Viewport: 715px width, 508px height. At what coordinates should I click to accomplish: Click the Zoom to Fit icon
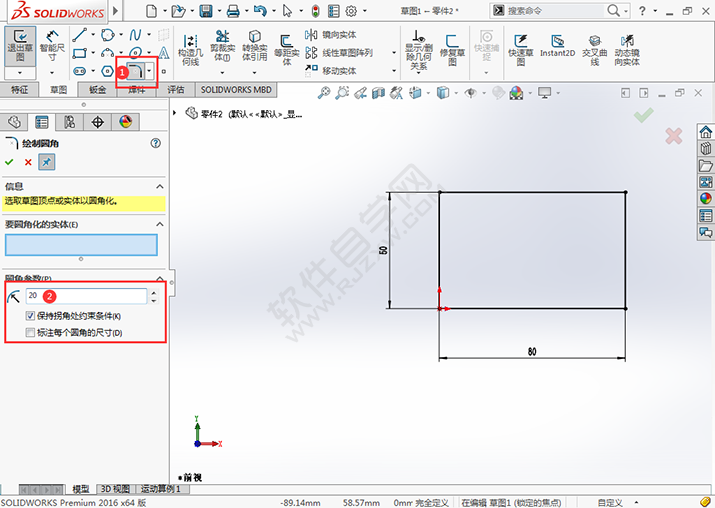(324, 93)
